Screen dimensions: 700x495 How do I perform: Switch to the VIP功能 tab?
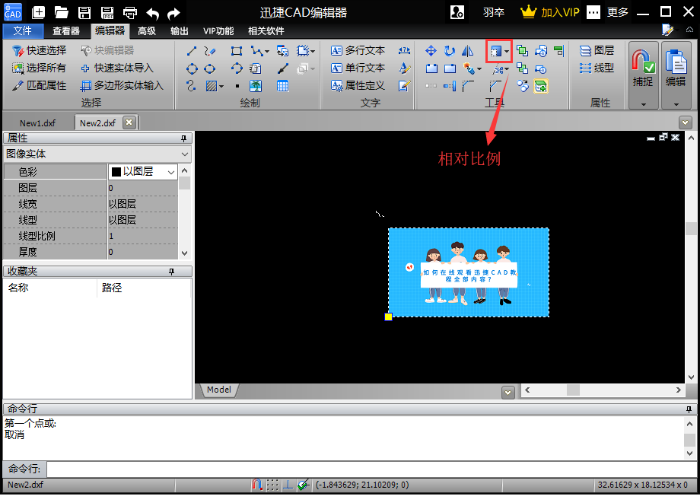pyautogui.click(x=219, y=31)
